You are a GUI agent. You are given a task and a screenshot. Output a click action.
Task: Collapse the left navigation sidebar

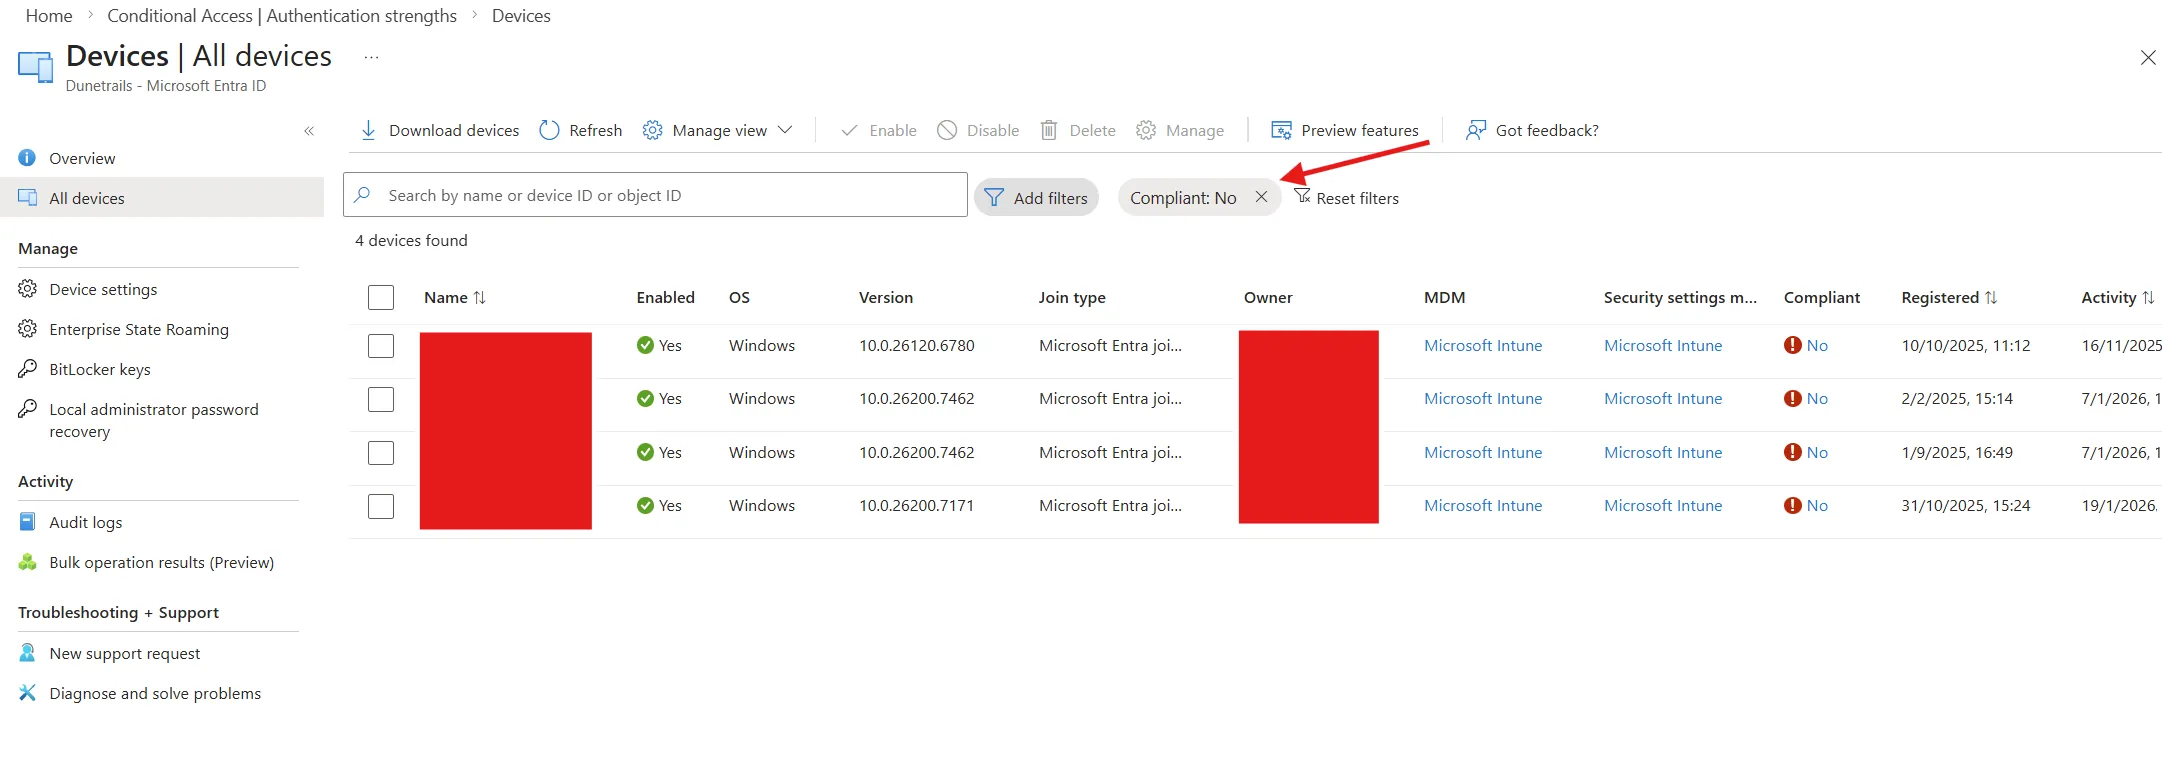pyautogui.click(x=309, y=131)
